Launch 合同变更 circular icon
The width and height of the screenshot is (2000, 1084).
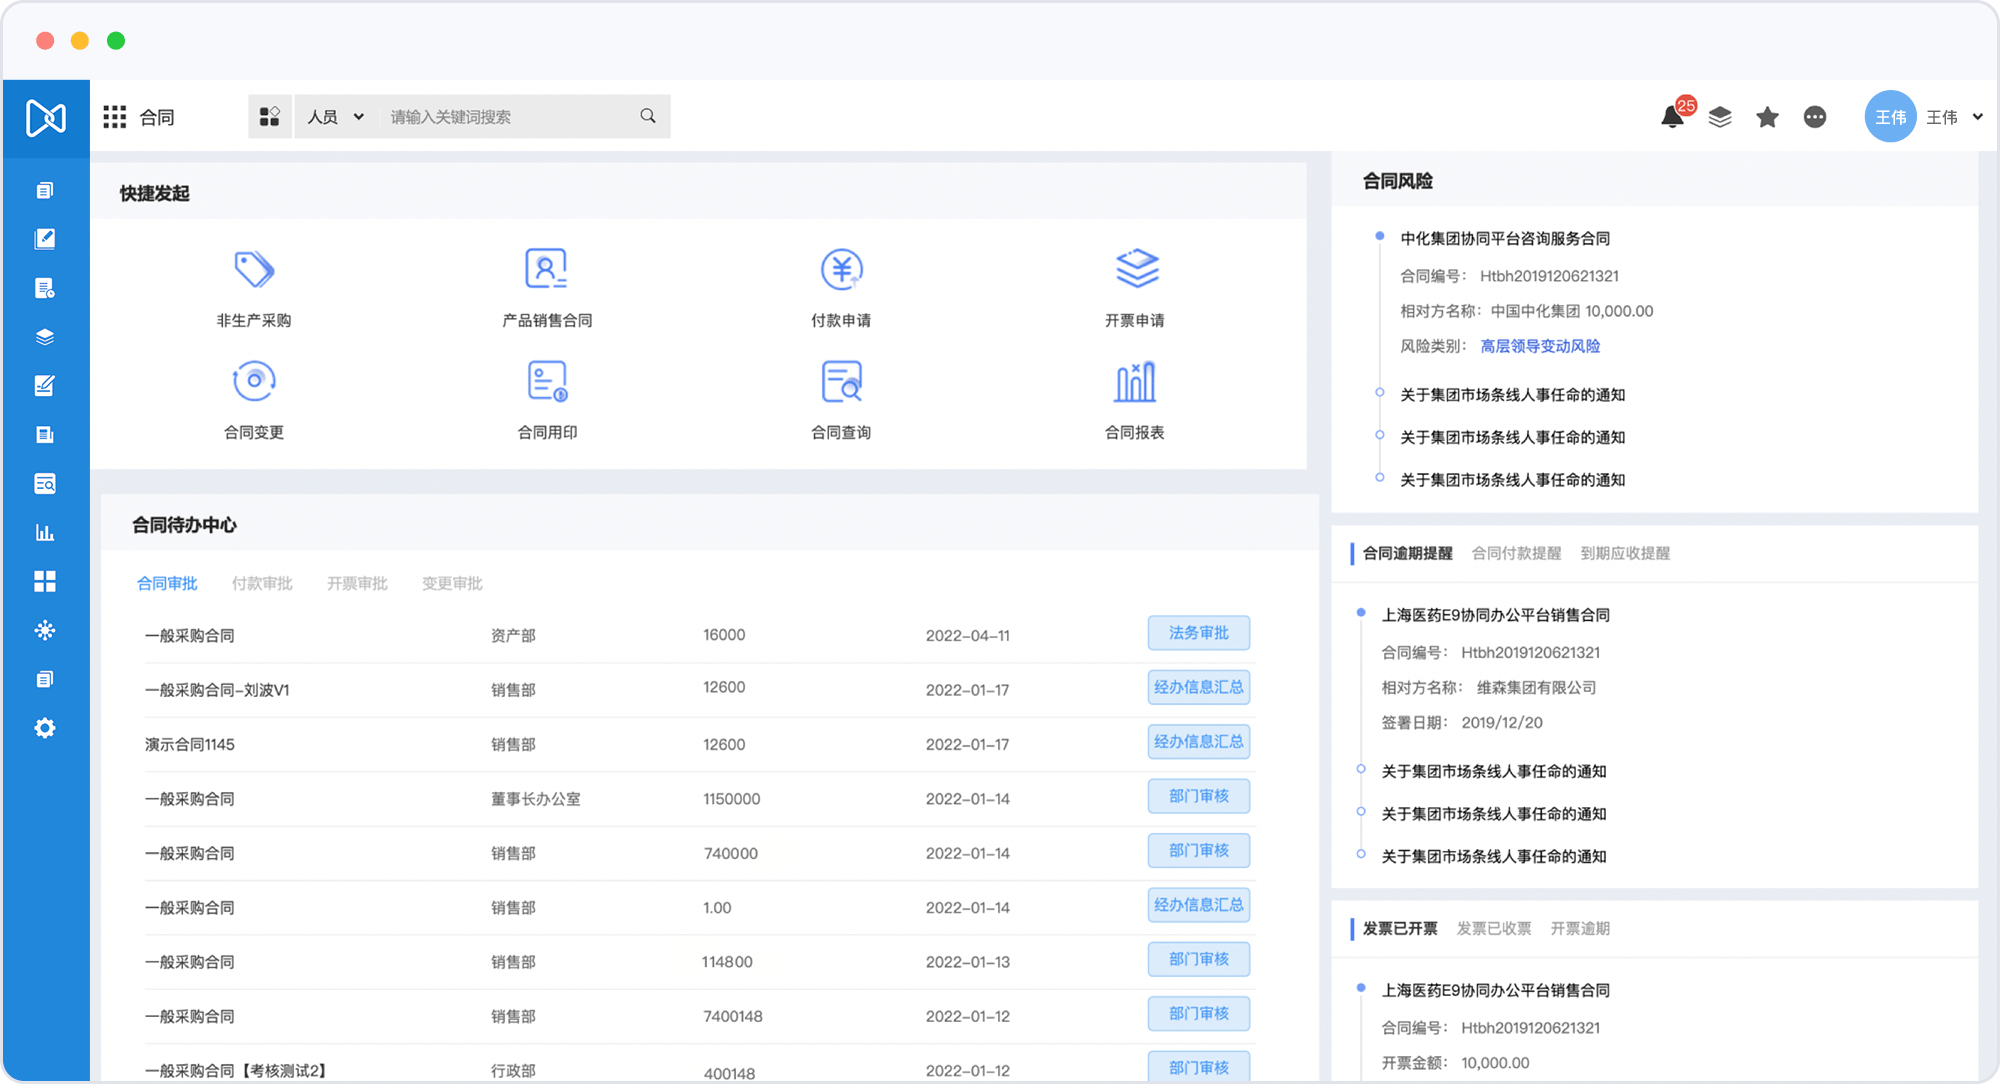pyautogui.click(x=254, y=381)
